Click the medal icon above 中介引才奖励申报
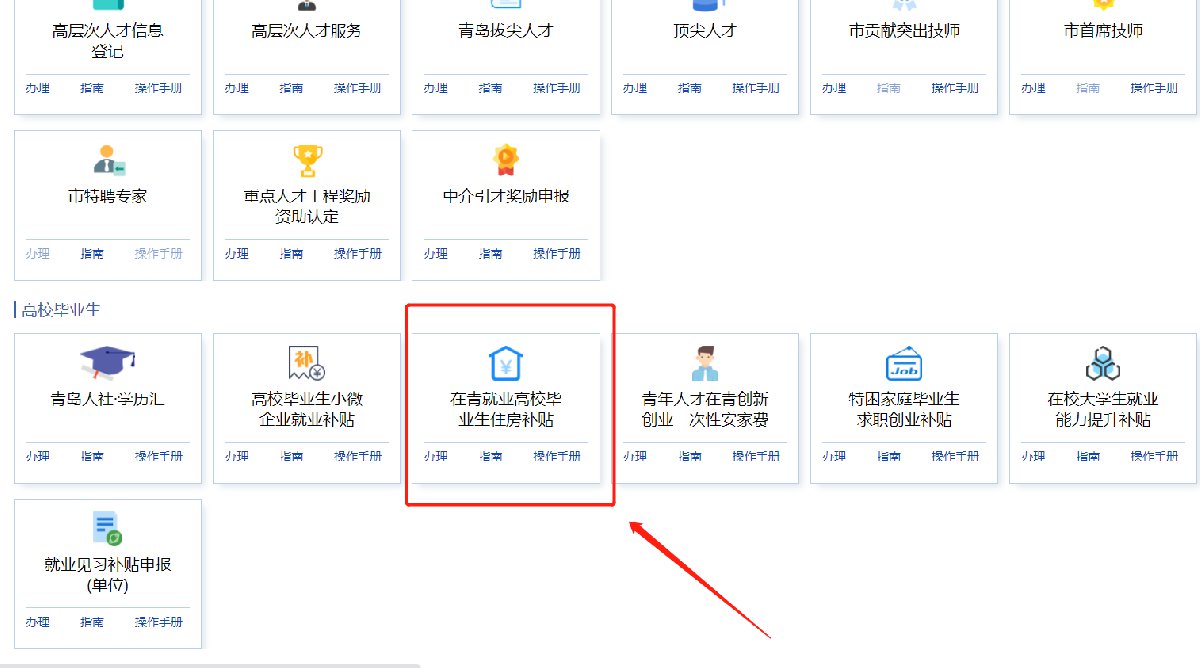 pyautogui.click(x=506, y=160)
